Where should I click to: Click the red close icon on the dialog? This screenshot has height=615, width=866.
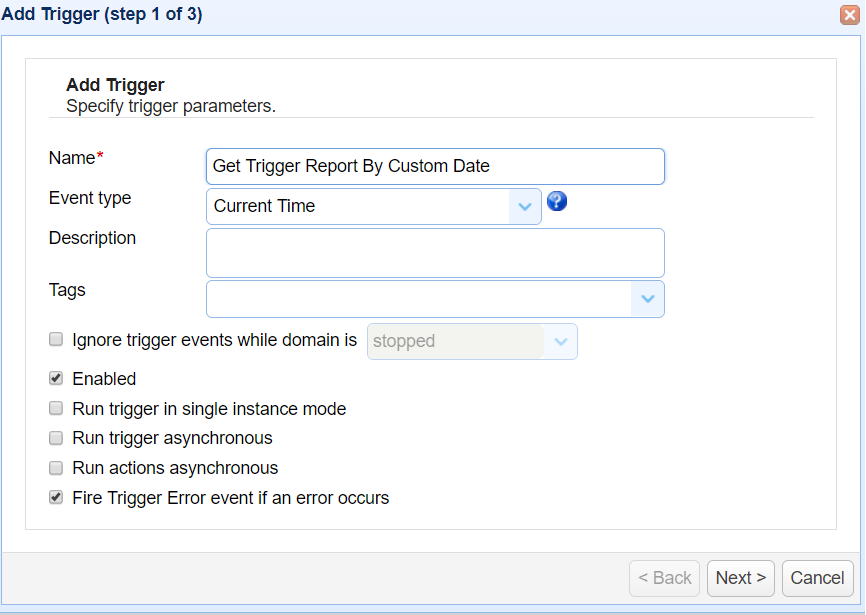(852, 14)
